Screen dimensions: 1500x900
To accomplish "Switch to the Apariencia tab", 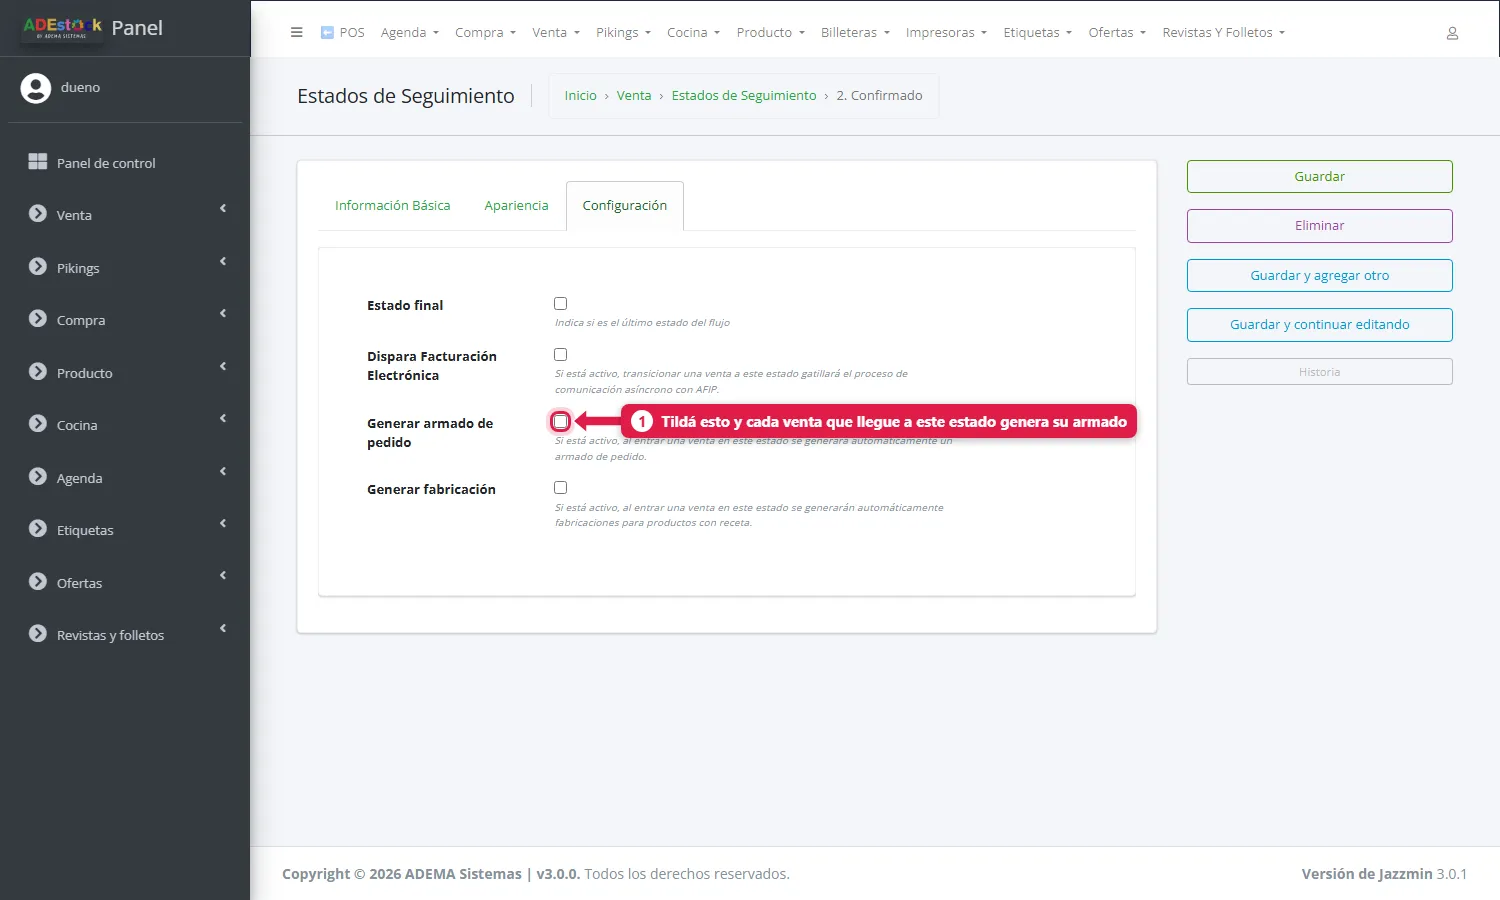I will coord(516,206).
